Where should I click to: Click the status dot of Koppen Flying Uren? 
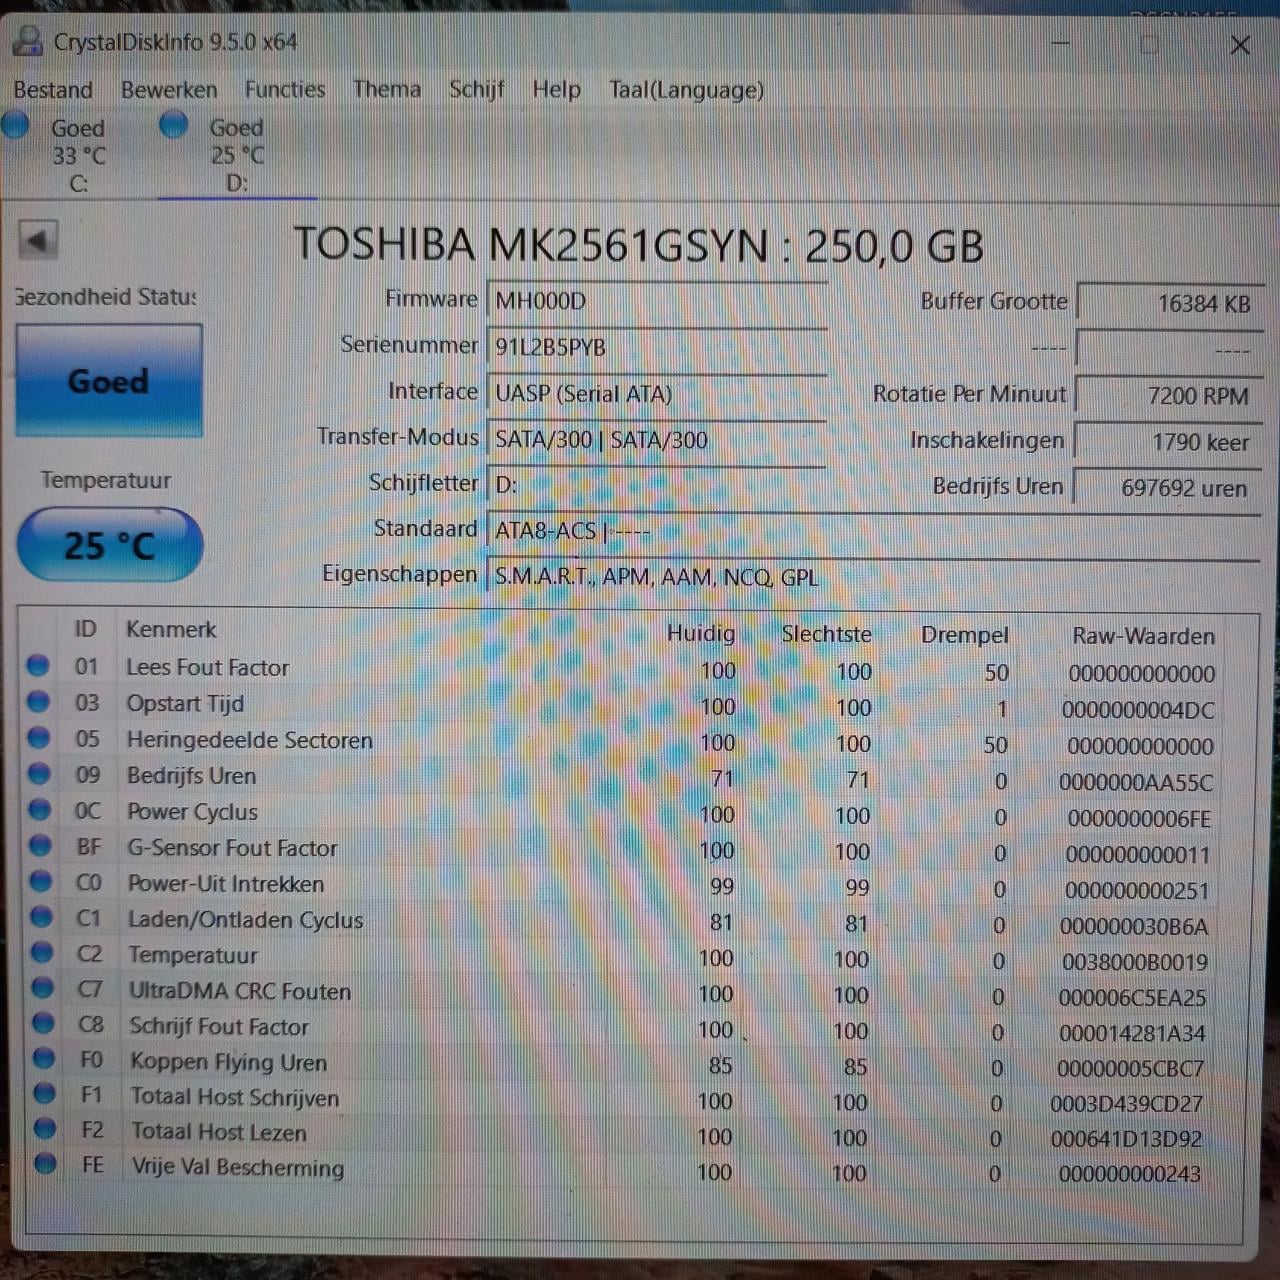click(x=44, y=1058)
